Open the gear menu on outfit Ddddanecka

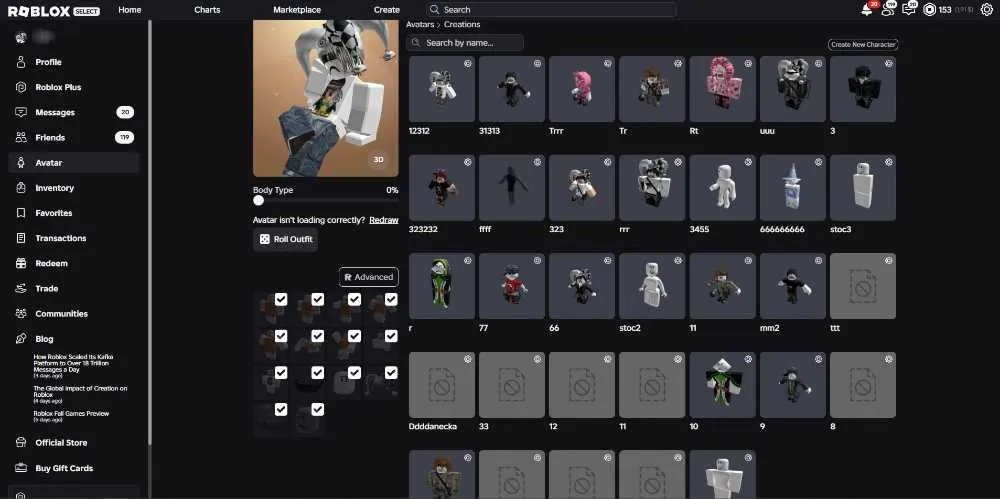pyautogui.click(x=467, y=359)
